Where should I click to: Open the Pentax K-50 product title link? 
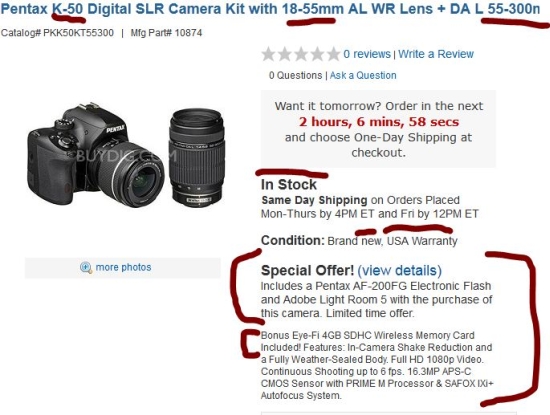[270, 9]
